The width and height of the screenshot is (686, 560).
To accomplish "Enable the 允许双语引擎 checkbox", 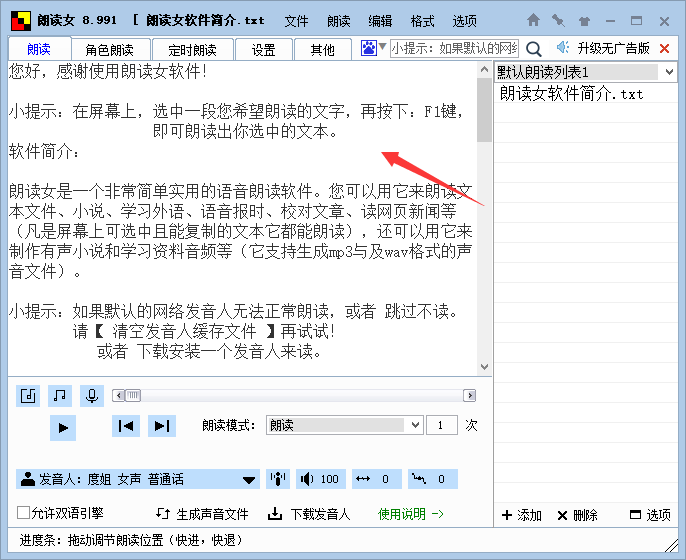I will (x=24, y=514).
